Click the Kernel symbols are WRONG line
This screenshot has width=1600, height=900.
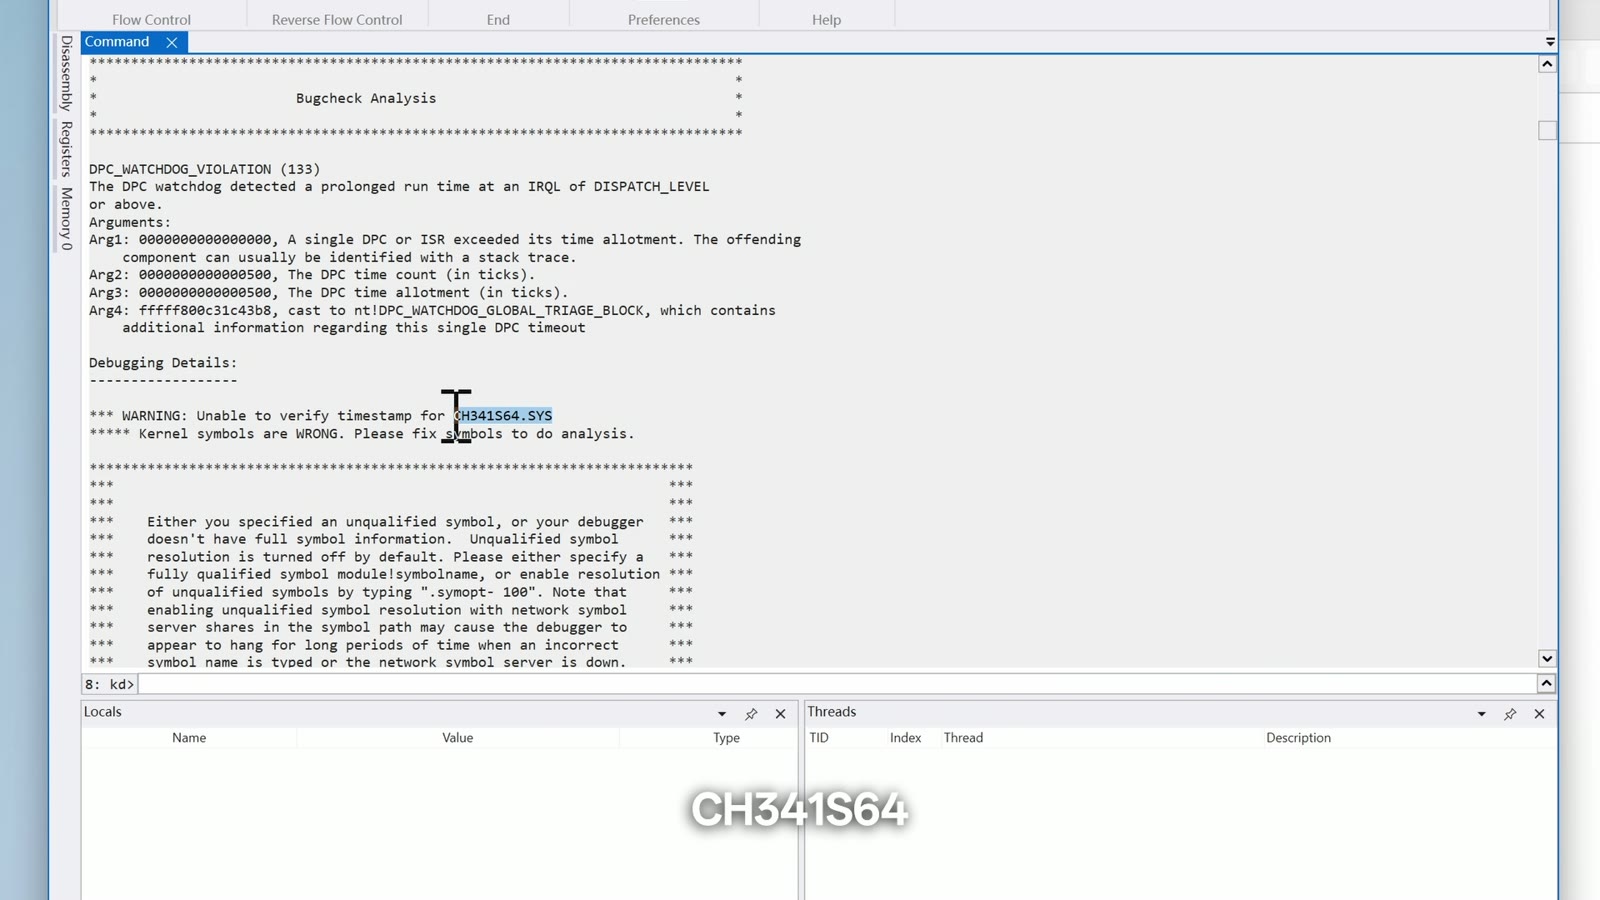[x=362, y=434]
